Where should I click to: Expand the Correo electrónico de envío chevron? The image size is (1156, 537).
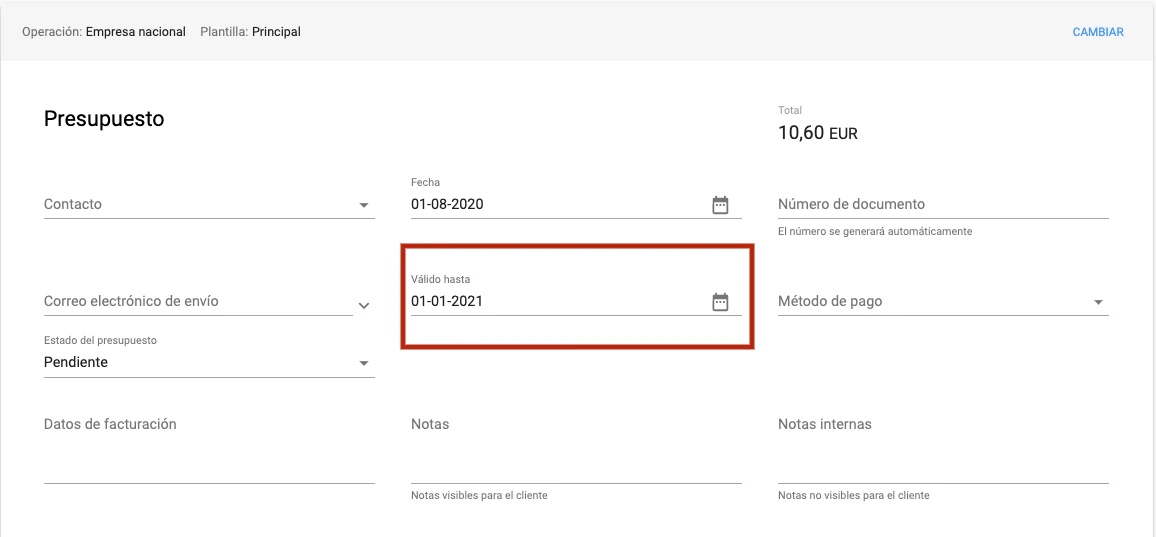coord(364,305)
